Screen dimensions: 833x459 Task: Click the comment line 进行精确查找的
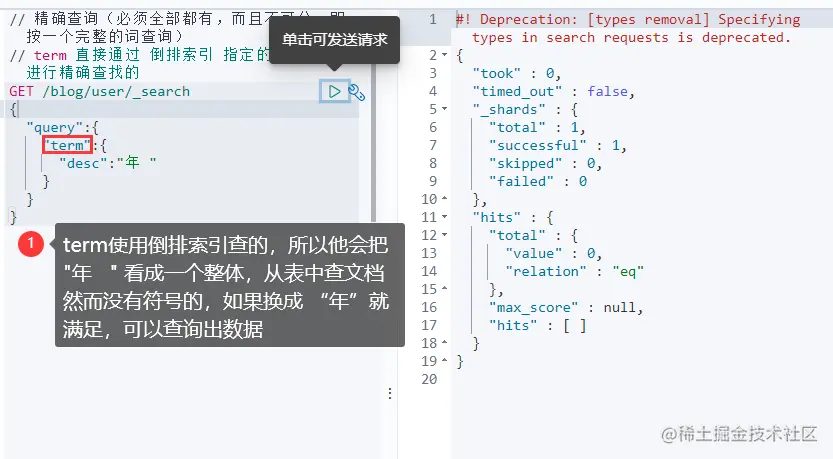pos(82,72)
